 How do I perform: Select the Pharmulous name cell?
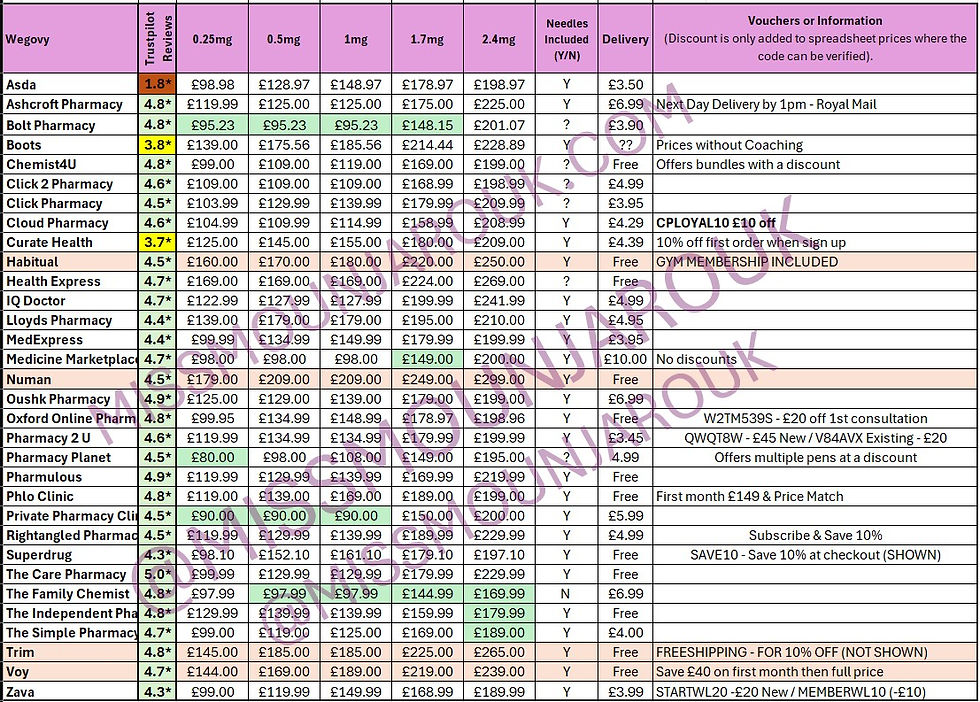(x=70, y=477)
